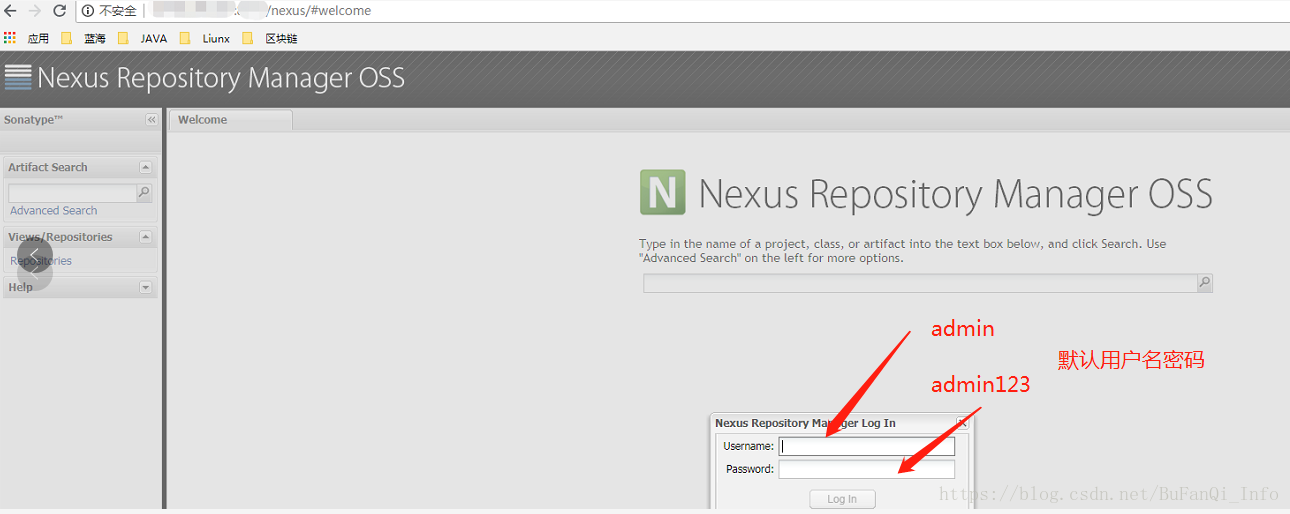Click the previous image carousel arrow
Viewport: 1290px width, 514px height.
[x=35, y=256]
